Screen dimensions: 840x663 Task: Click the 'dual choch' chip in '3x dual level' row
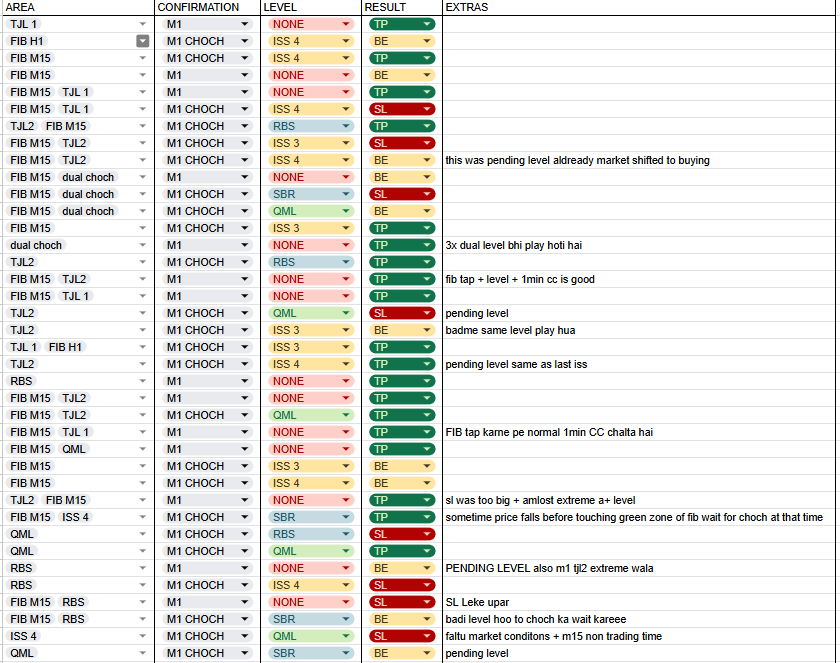(36, 245)
